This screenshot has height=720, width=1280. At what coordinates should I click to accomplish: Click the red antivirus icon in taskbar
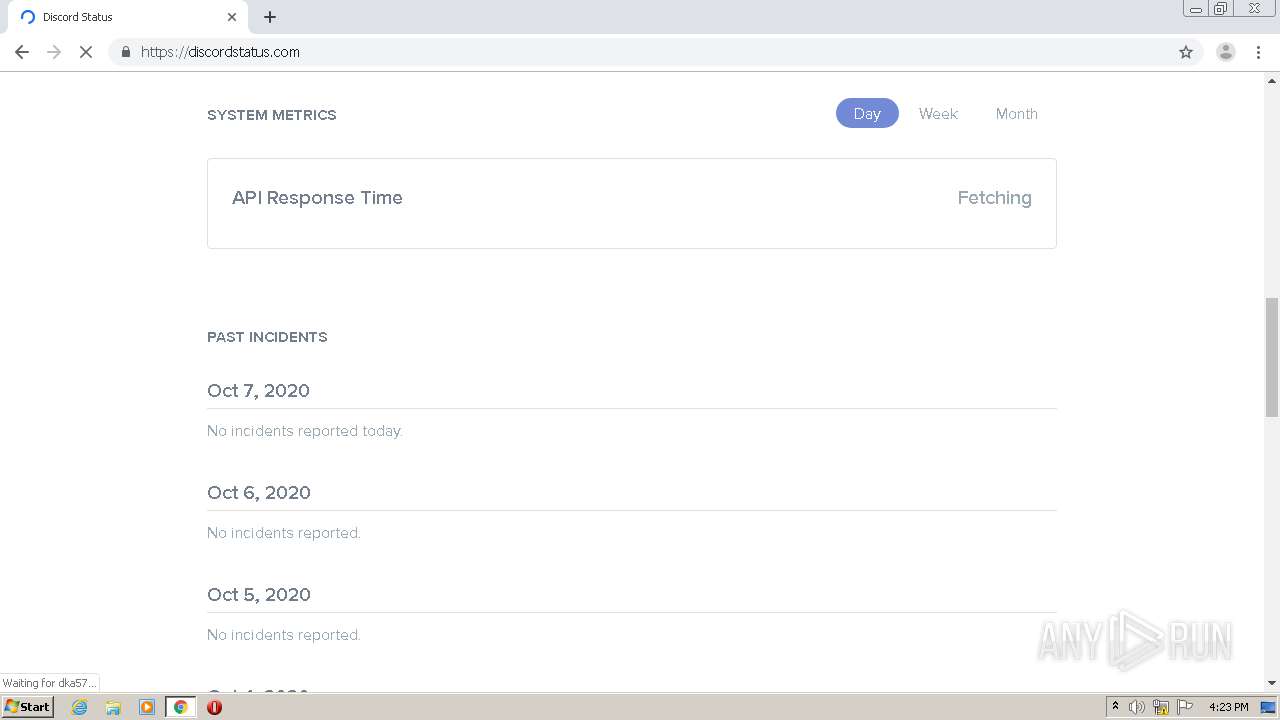pyautogui.click(x=214, y=707)
